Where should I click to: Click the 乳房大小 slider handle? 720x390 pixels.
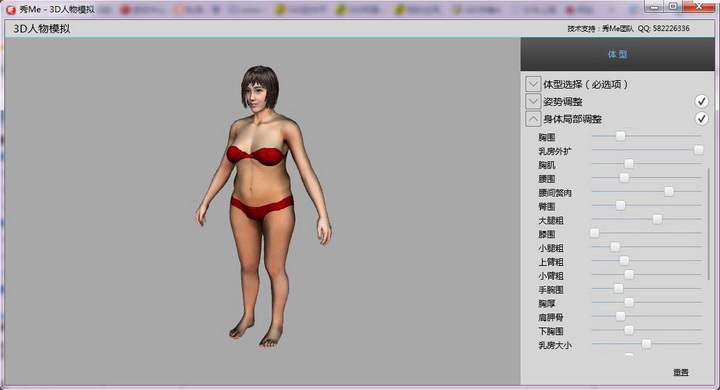point(646,344)
